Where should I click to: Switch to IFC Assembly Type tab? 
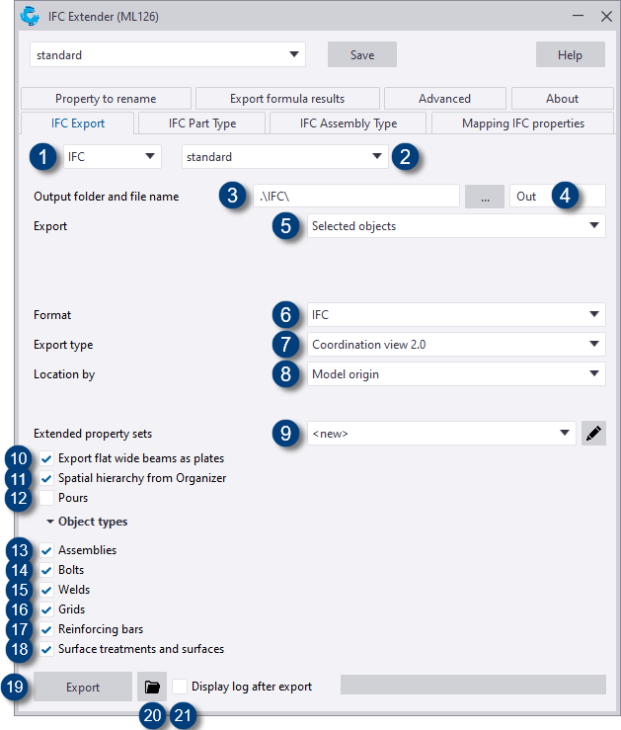coord(348,123)
